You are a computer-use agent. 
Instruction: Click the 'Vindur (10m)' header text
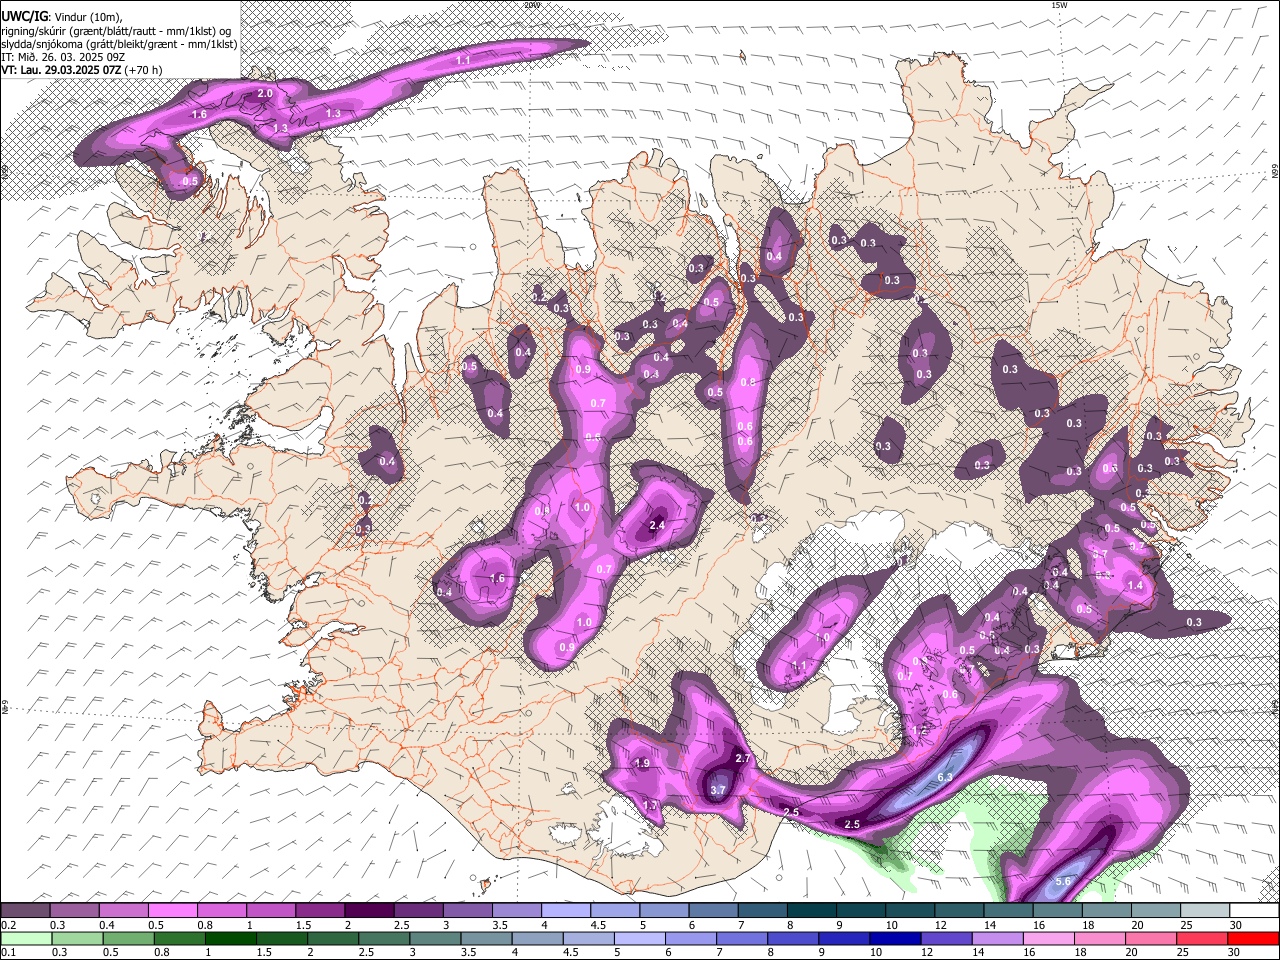(x=89, y=16)
